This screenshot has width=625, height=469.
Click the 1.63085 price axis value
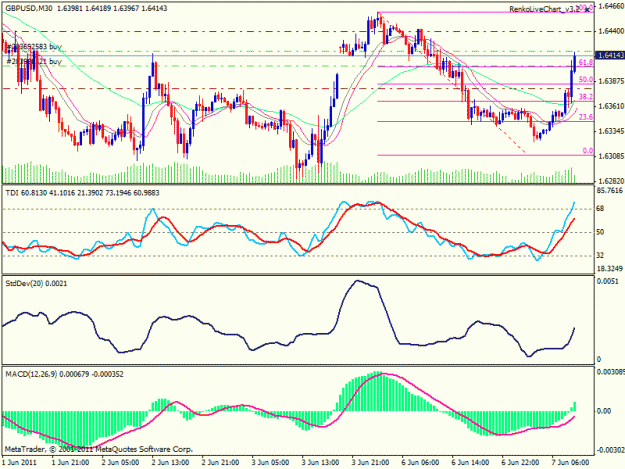[611, 156]
